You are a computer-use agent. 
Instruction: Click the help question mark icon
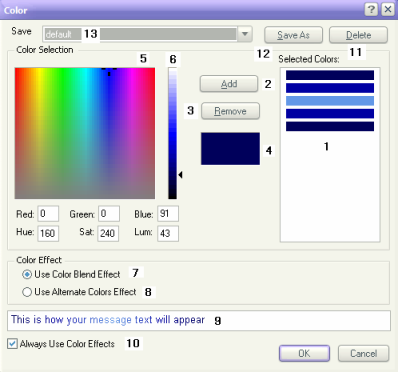pos(371,9)
